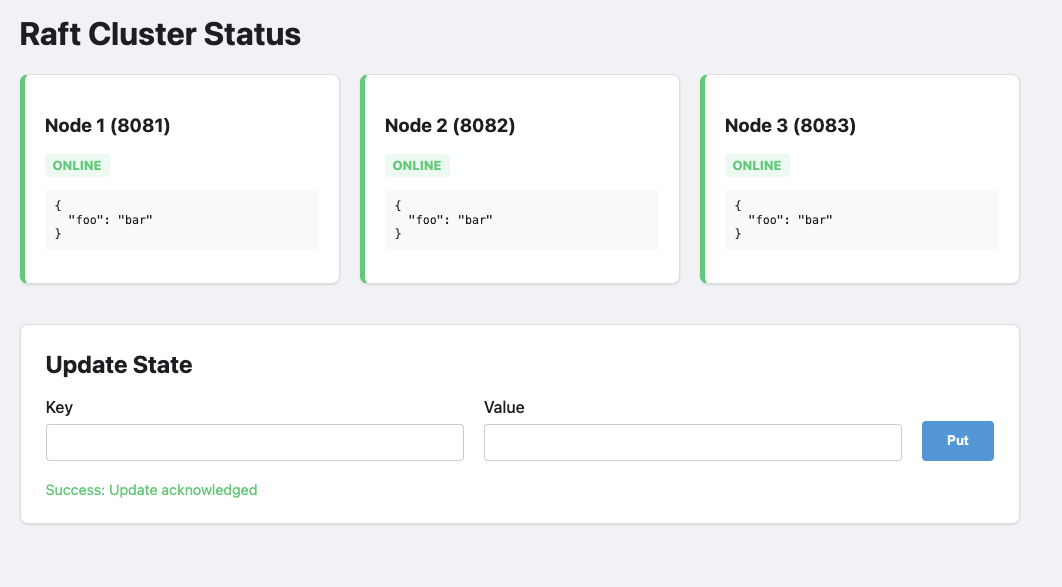Image resolution: width=1062 pixels, height=587 pixels.
Task: Click the green left stripe on Node 1 card
Action: tap(22, 179)
